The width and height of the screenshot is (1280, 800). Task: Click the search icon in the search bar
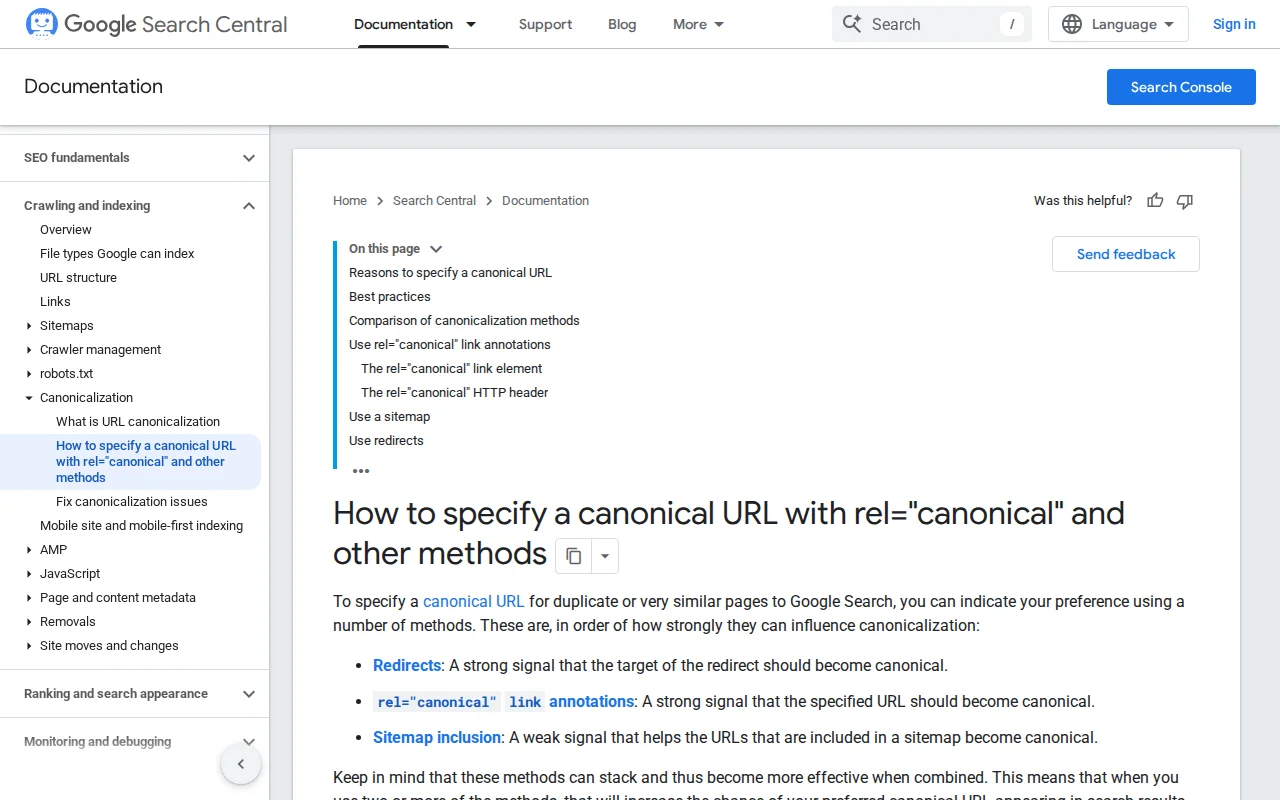[x=851, y=24]
